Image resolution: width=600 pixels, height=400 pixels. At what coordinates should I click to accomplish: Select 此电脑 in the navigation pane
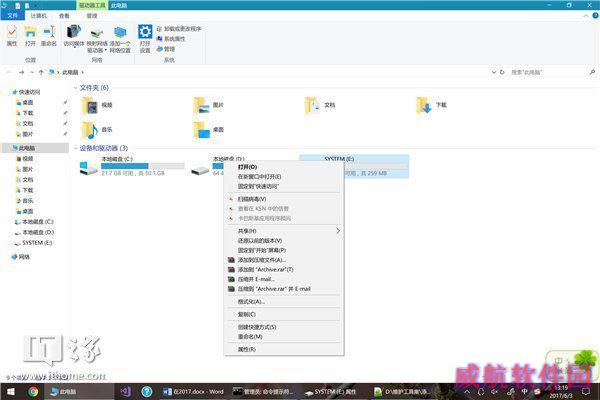[x=36, y=148]
